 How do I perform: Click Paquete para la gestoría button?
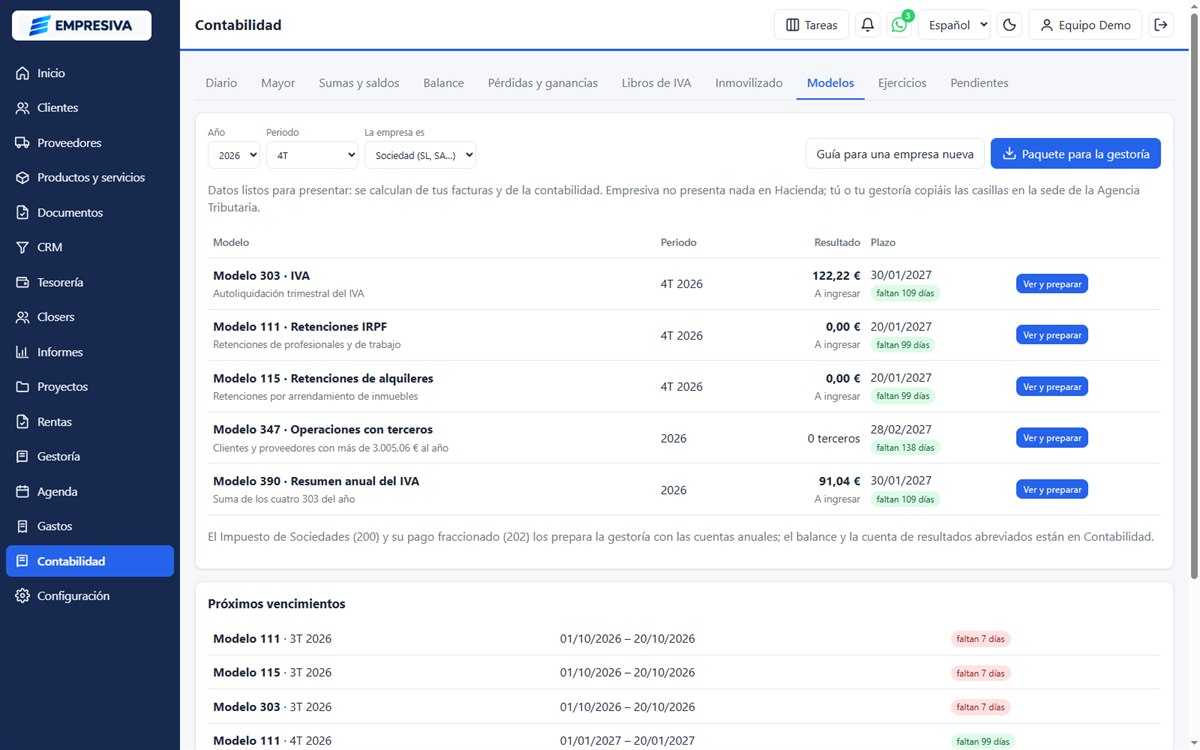click(1076, 154)
